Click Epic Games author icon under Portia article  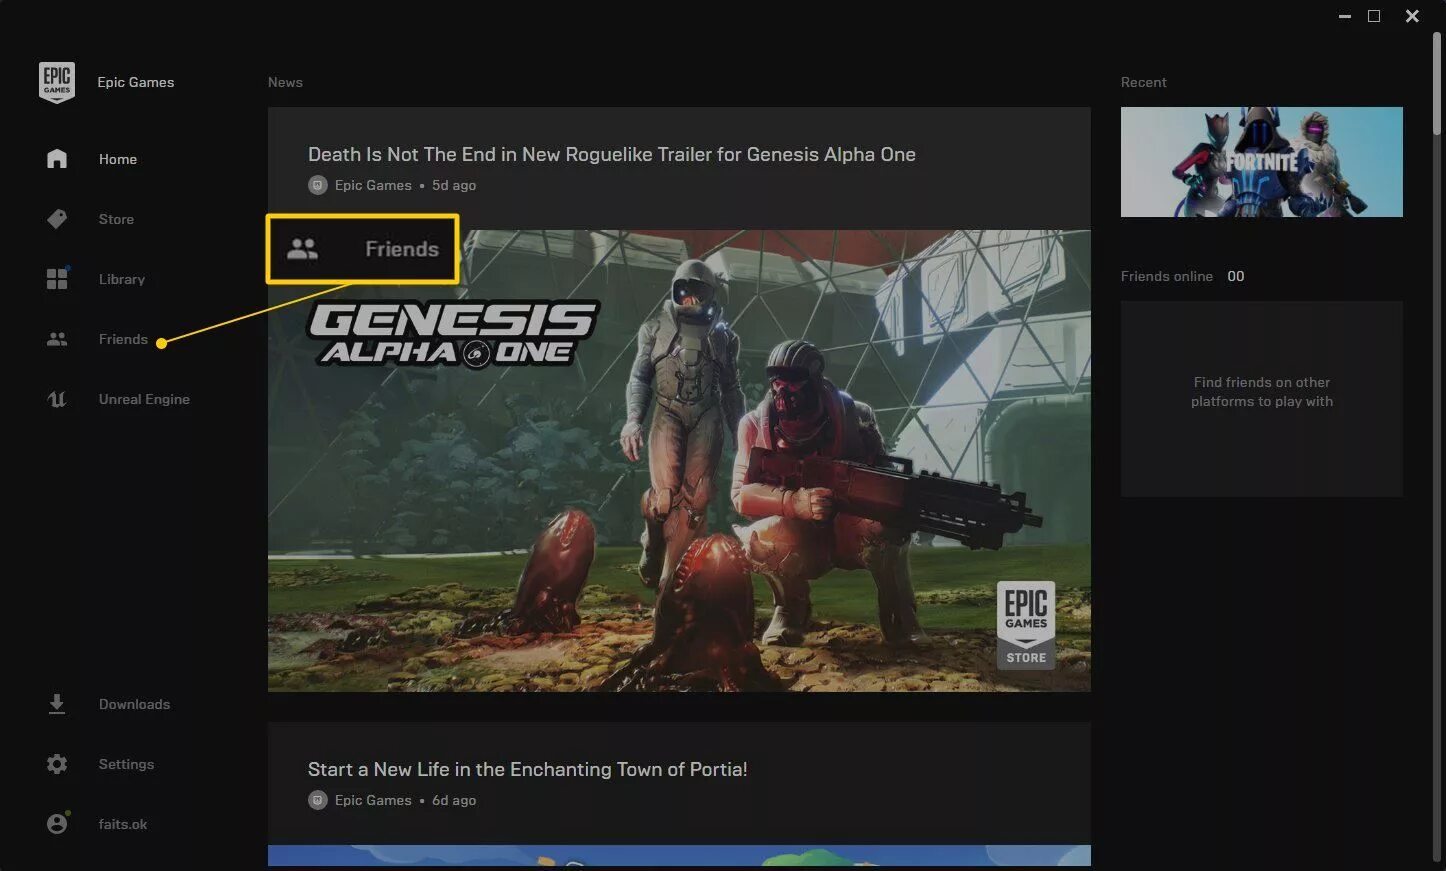click(x=318, y=800)
